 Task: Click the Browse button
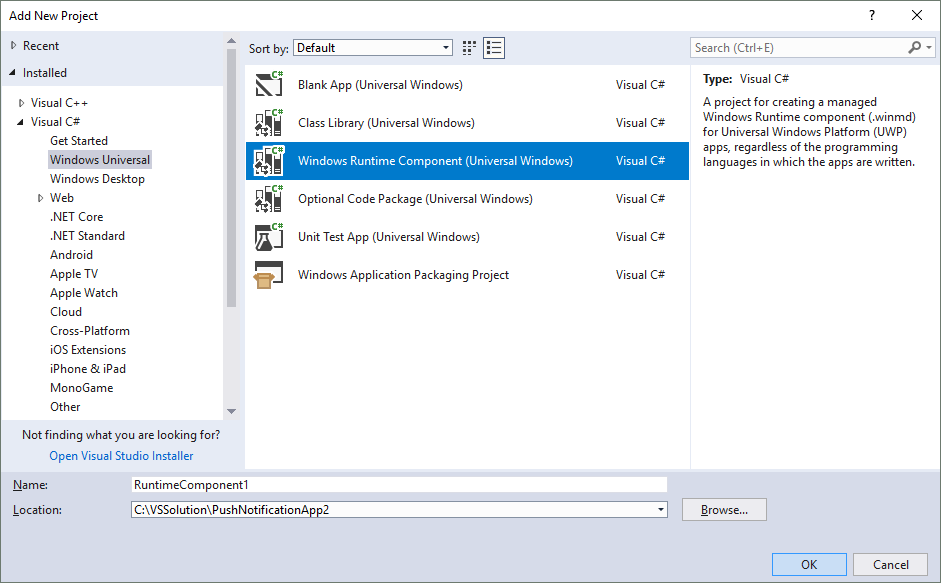tap(724, 510)
